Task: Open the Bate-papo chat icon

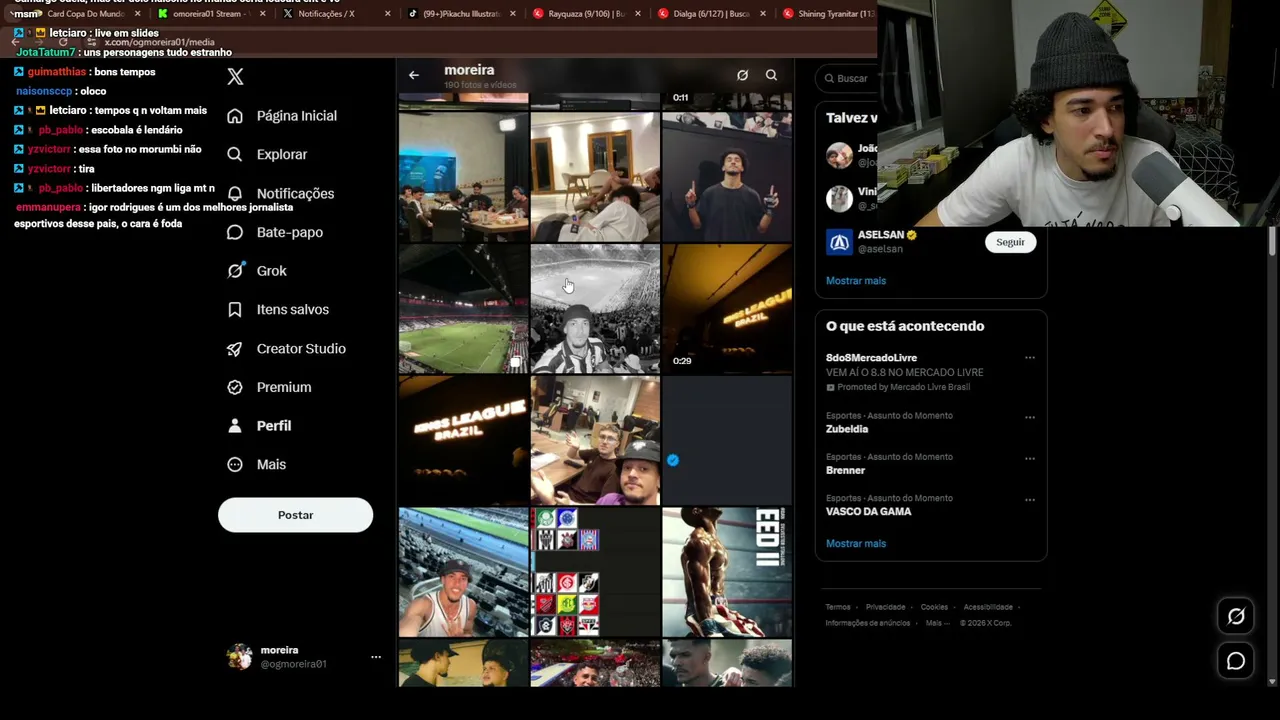Action: 235,232
